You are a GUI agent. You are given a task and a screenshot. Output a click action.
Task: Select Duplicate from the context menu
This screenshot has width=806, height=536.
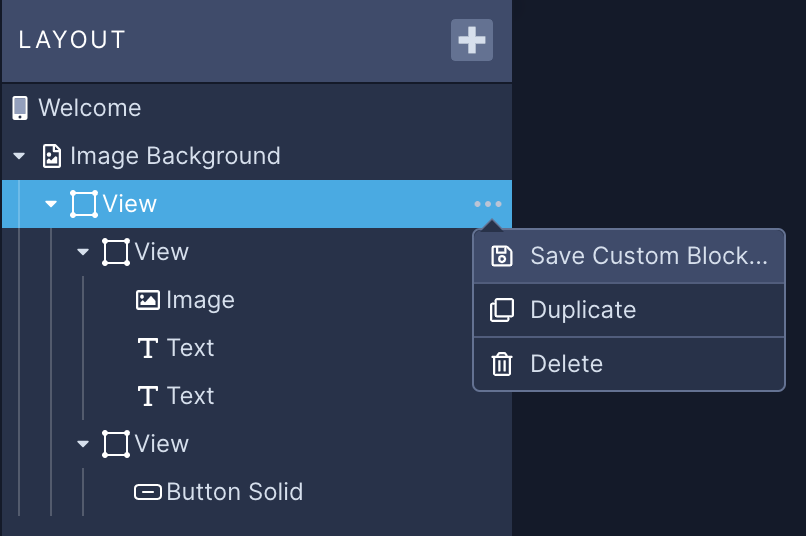tap(583, 310)
